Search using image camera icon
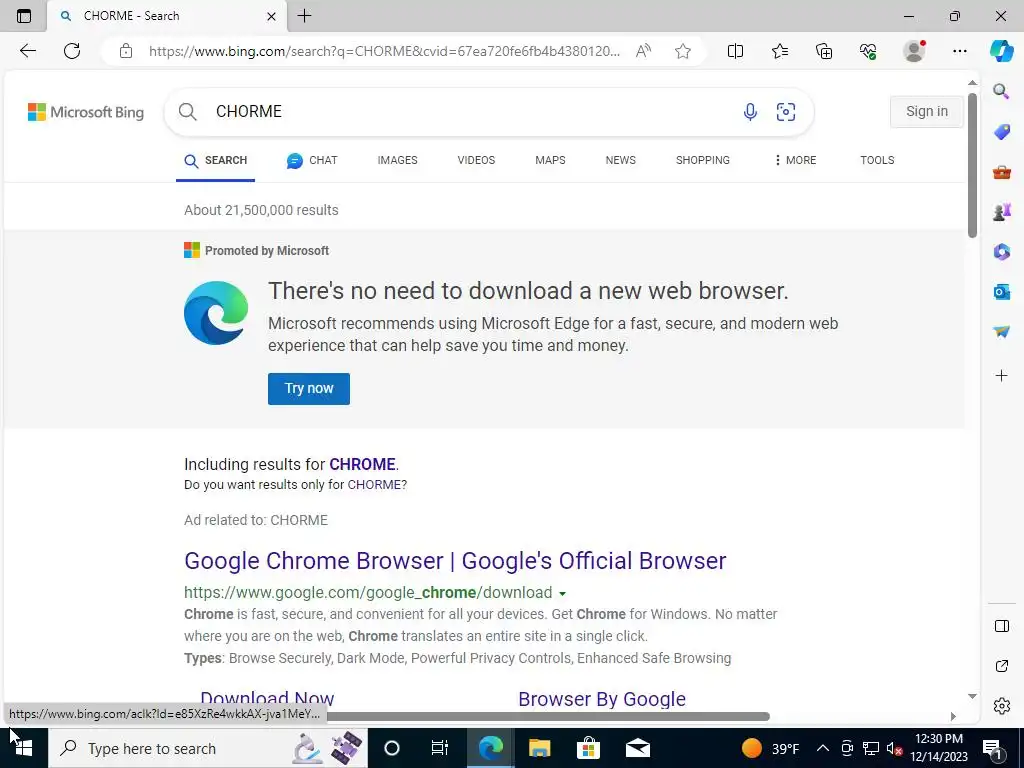Image resolution: width=1024 pixels, height=768 pixels. [x=786, y=112]
